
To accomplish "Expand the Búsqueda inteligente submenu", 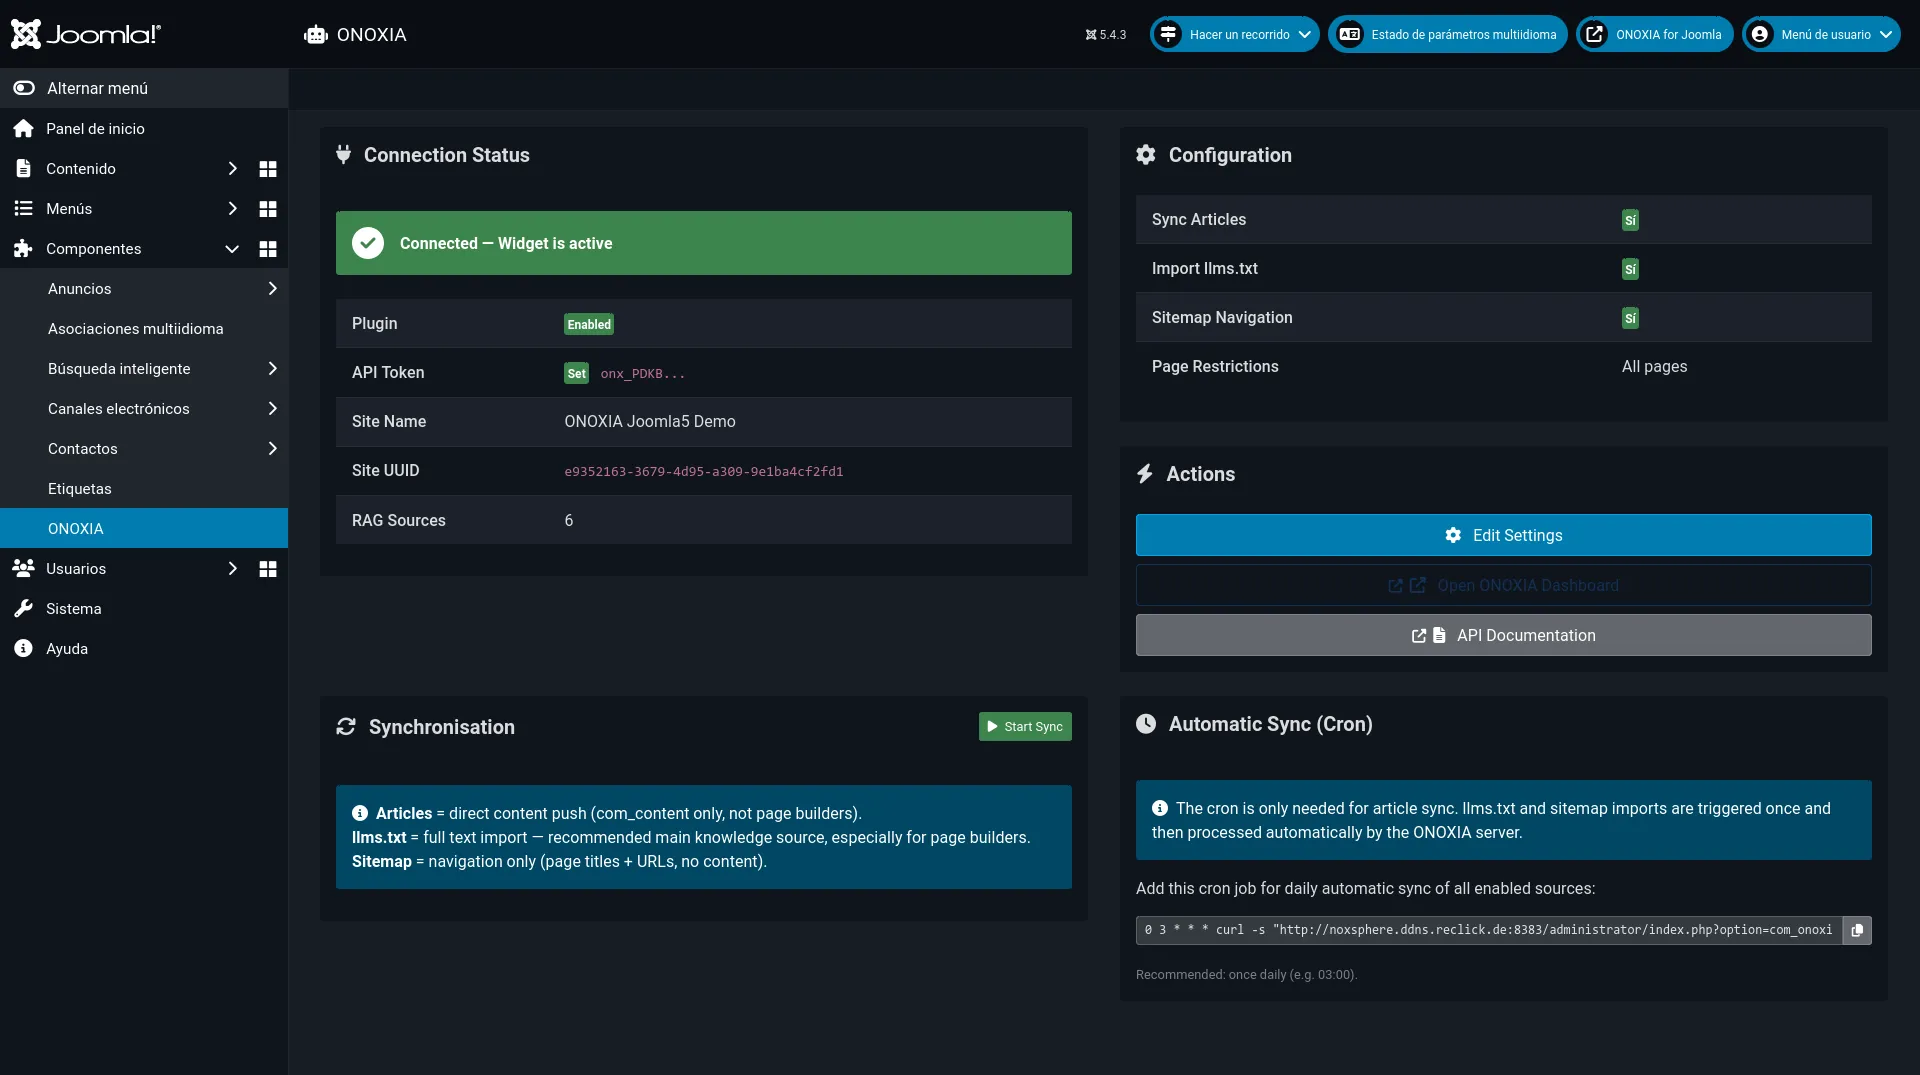I will click(272, 368).
